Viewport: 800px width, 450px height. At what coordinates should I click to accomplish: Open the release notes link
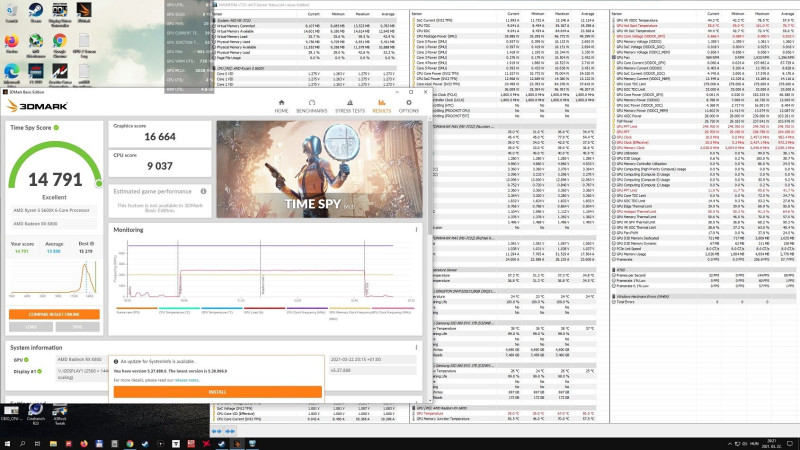[187, 380]
